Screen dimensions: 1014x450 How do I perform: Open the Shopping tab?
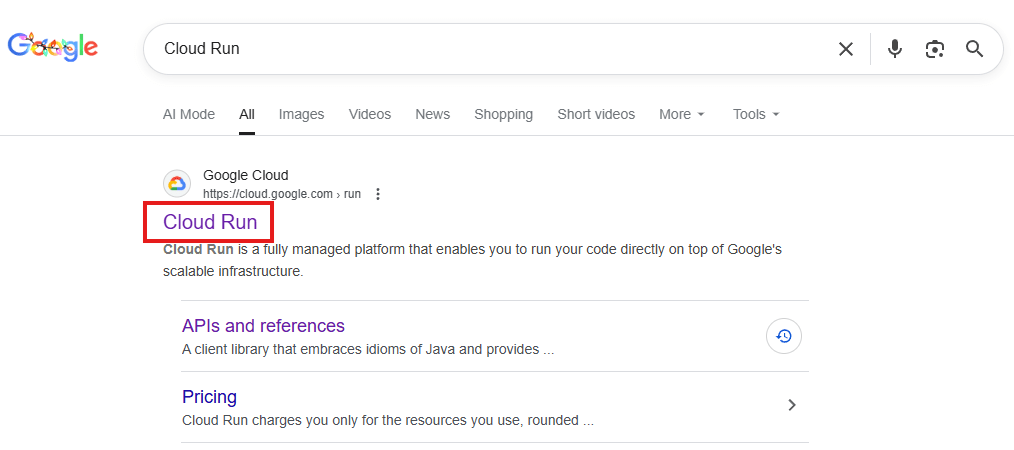[x=504, y=114]
